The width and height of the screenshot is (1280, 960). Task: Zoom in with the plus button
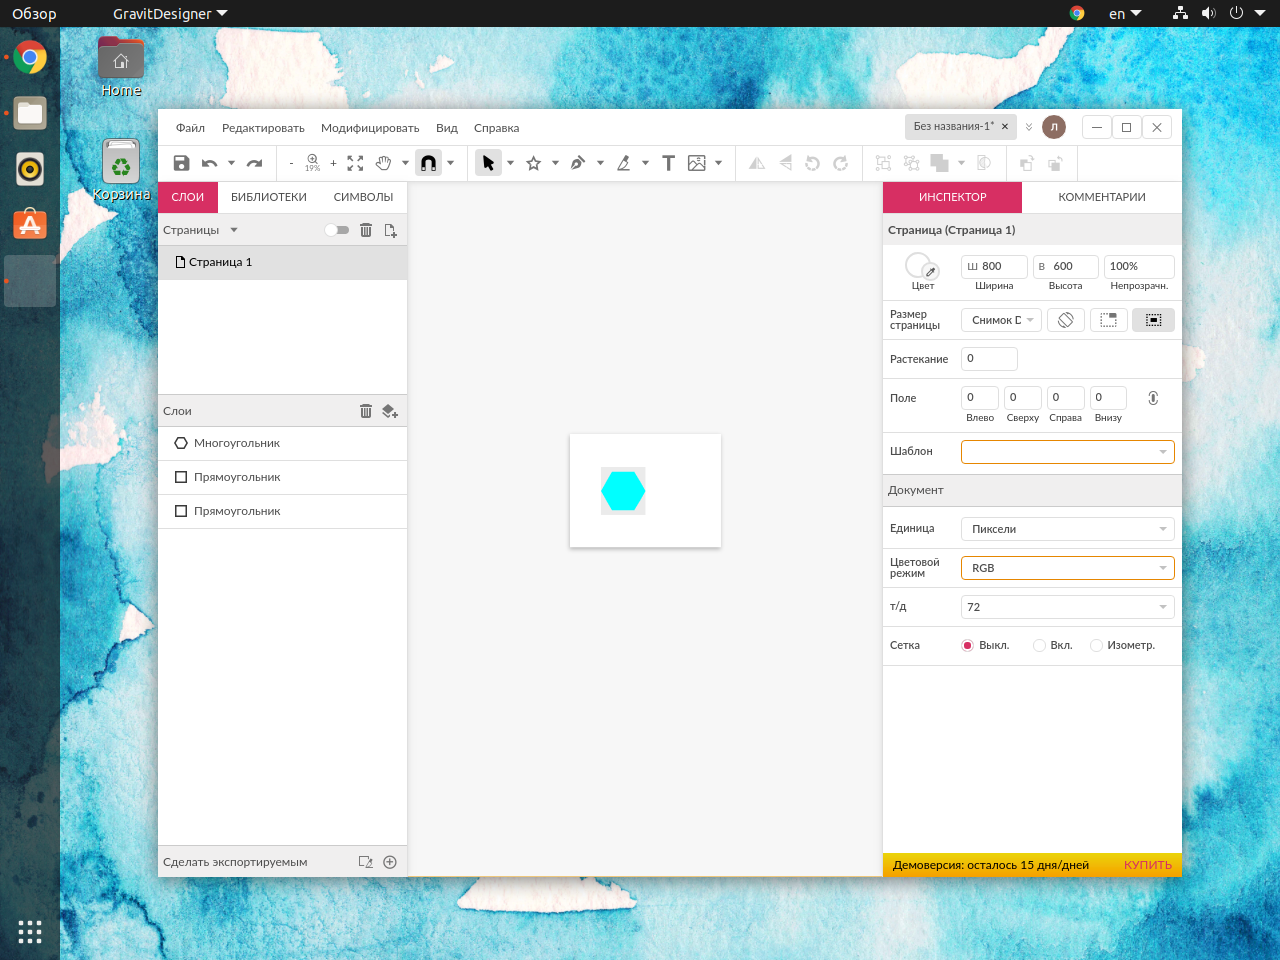click(x=333, y=163)
